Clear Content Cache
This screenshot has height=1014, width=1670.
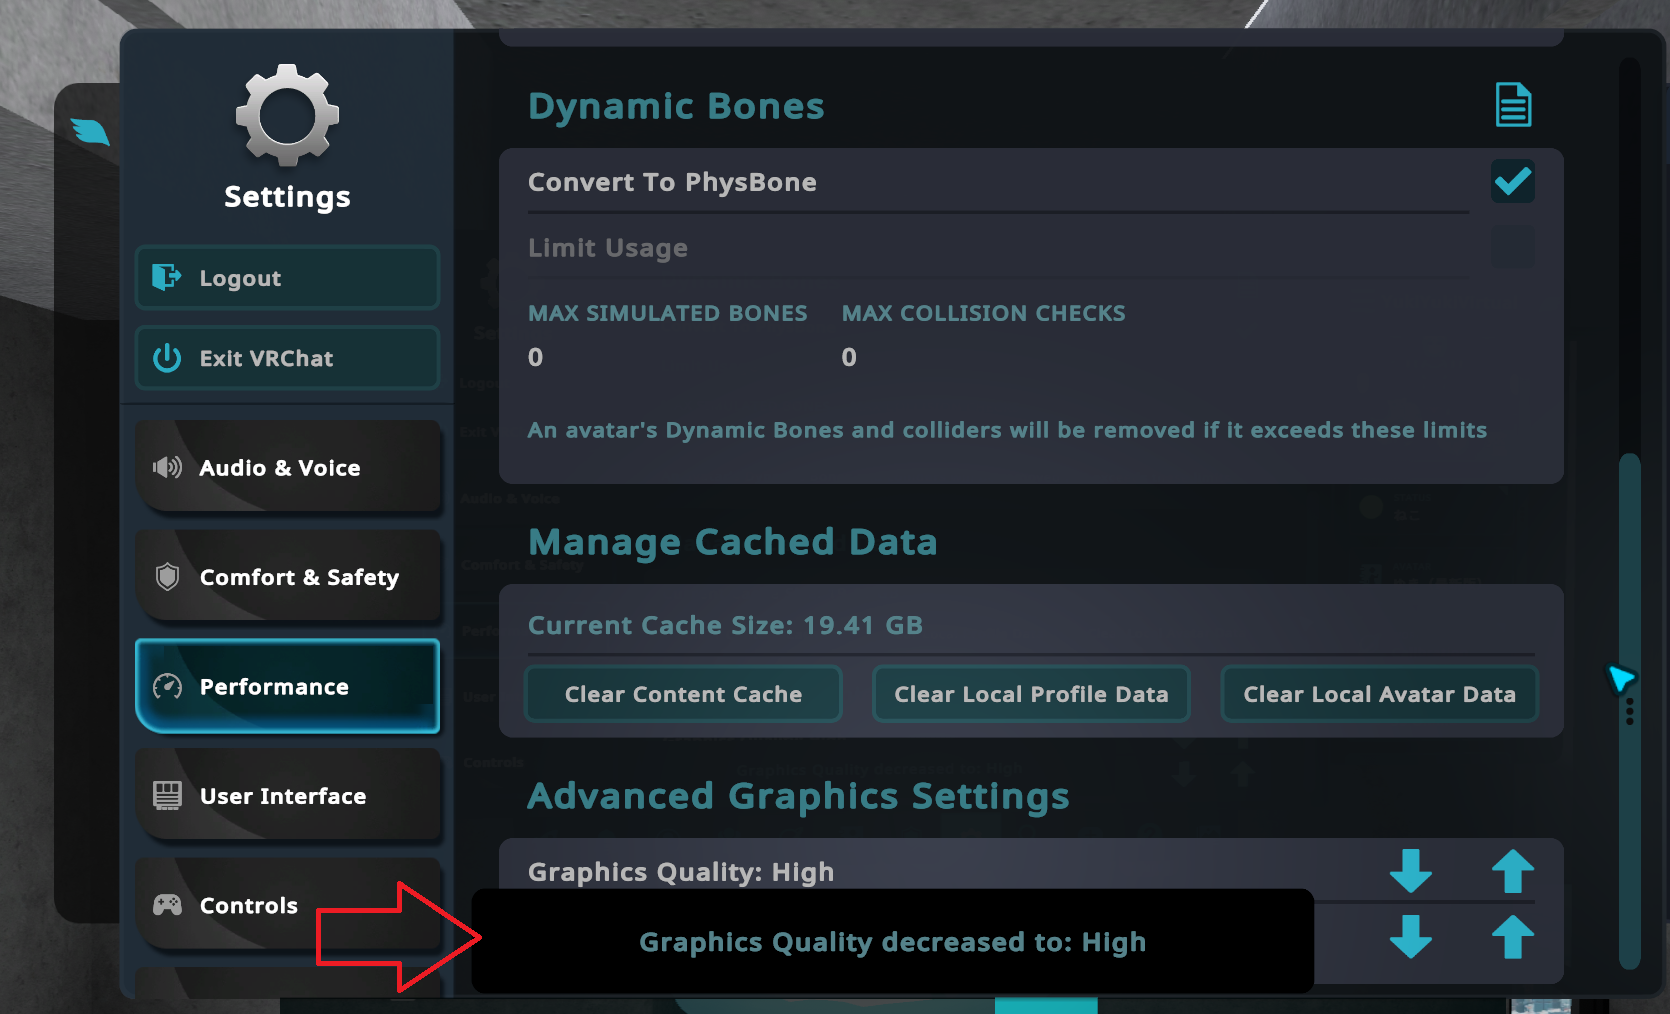[684, 694]
